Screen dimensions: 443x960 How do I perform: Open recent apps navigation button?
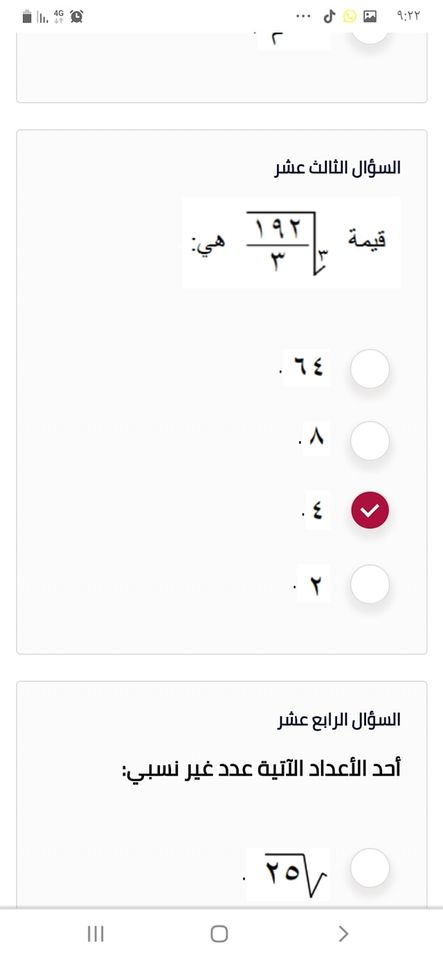click(x=95, y=934)
